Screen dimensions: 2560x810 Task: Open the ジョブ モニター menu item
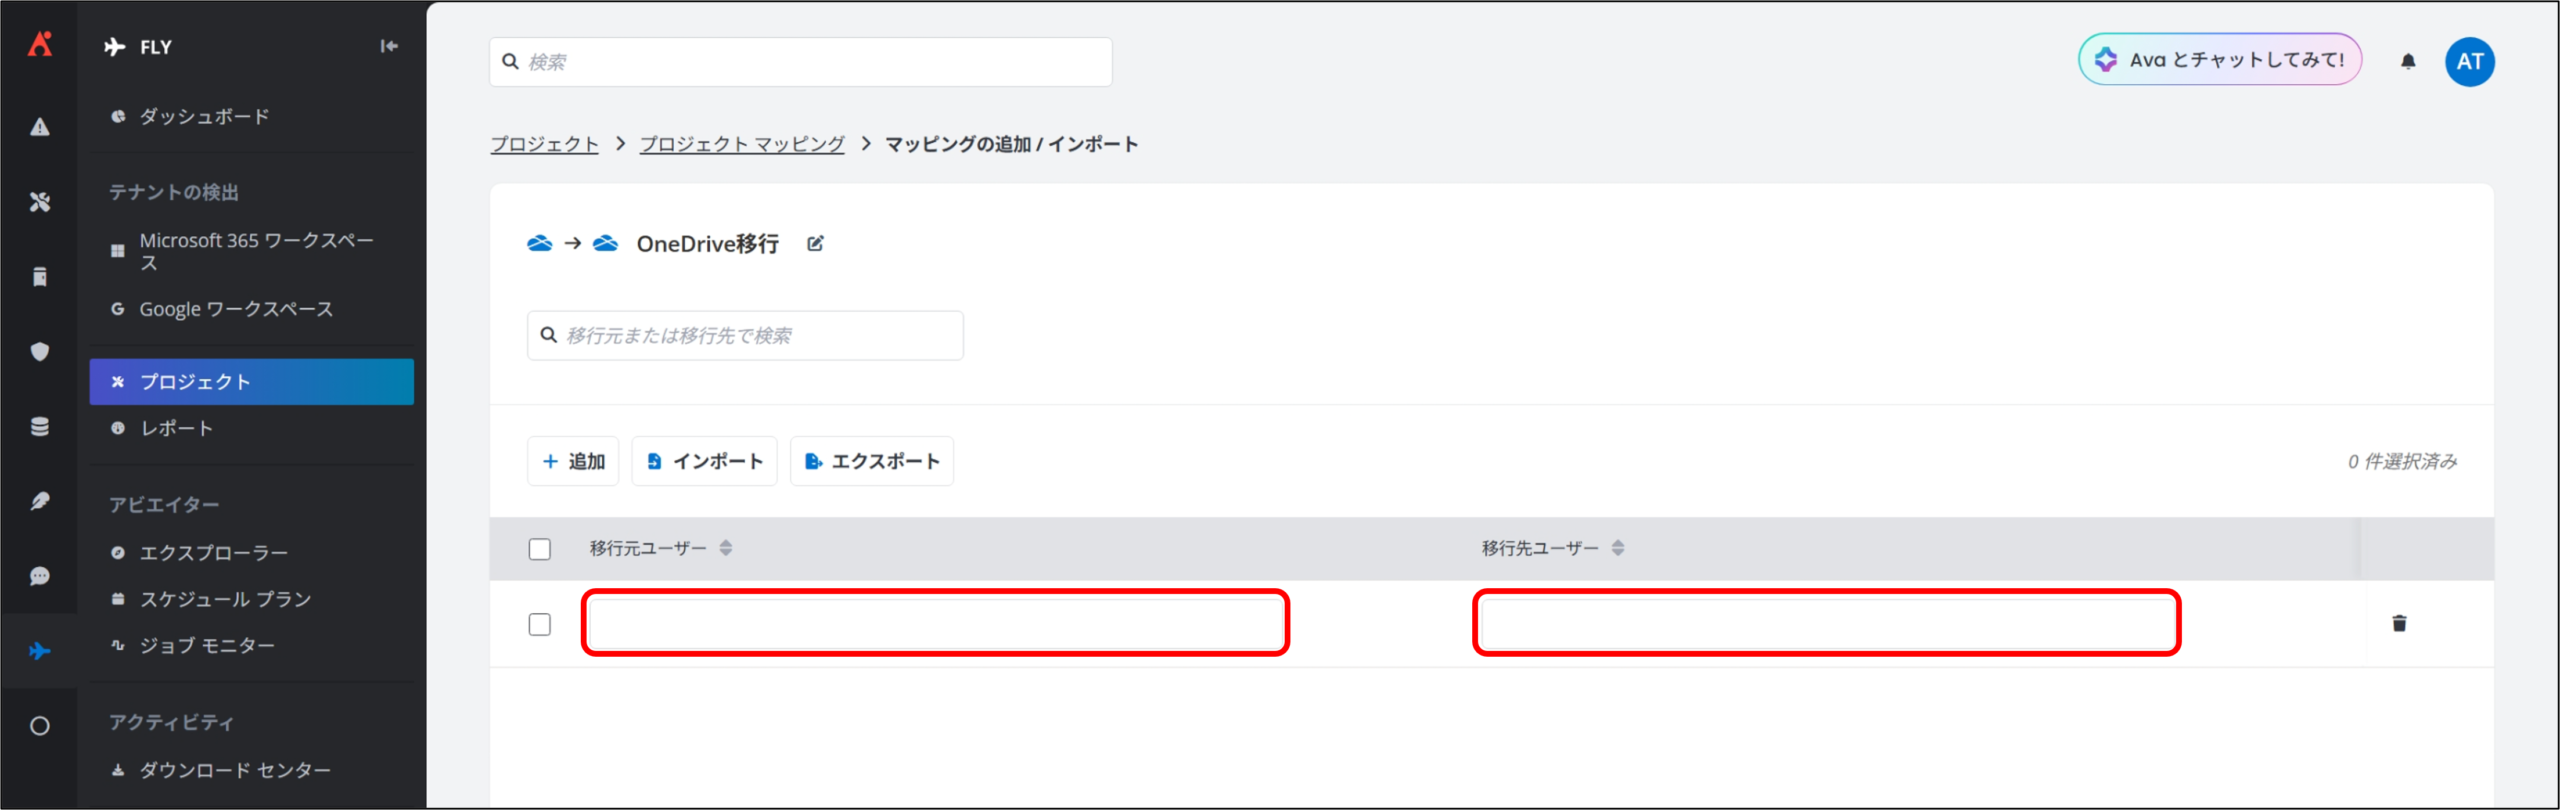(x=207, y=646)
